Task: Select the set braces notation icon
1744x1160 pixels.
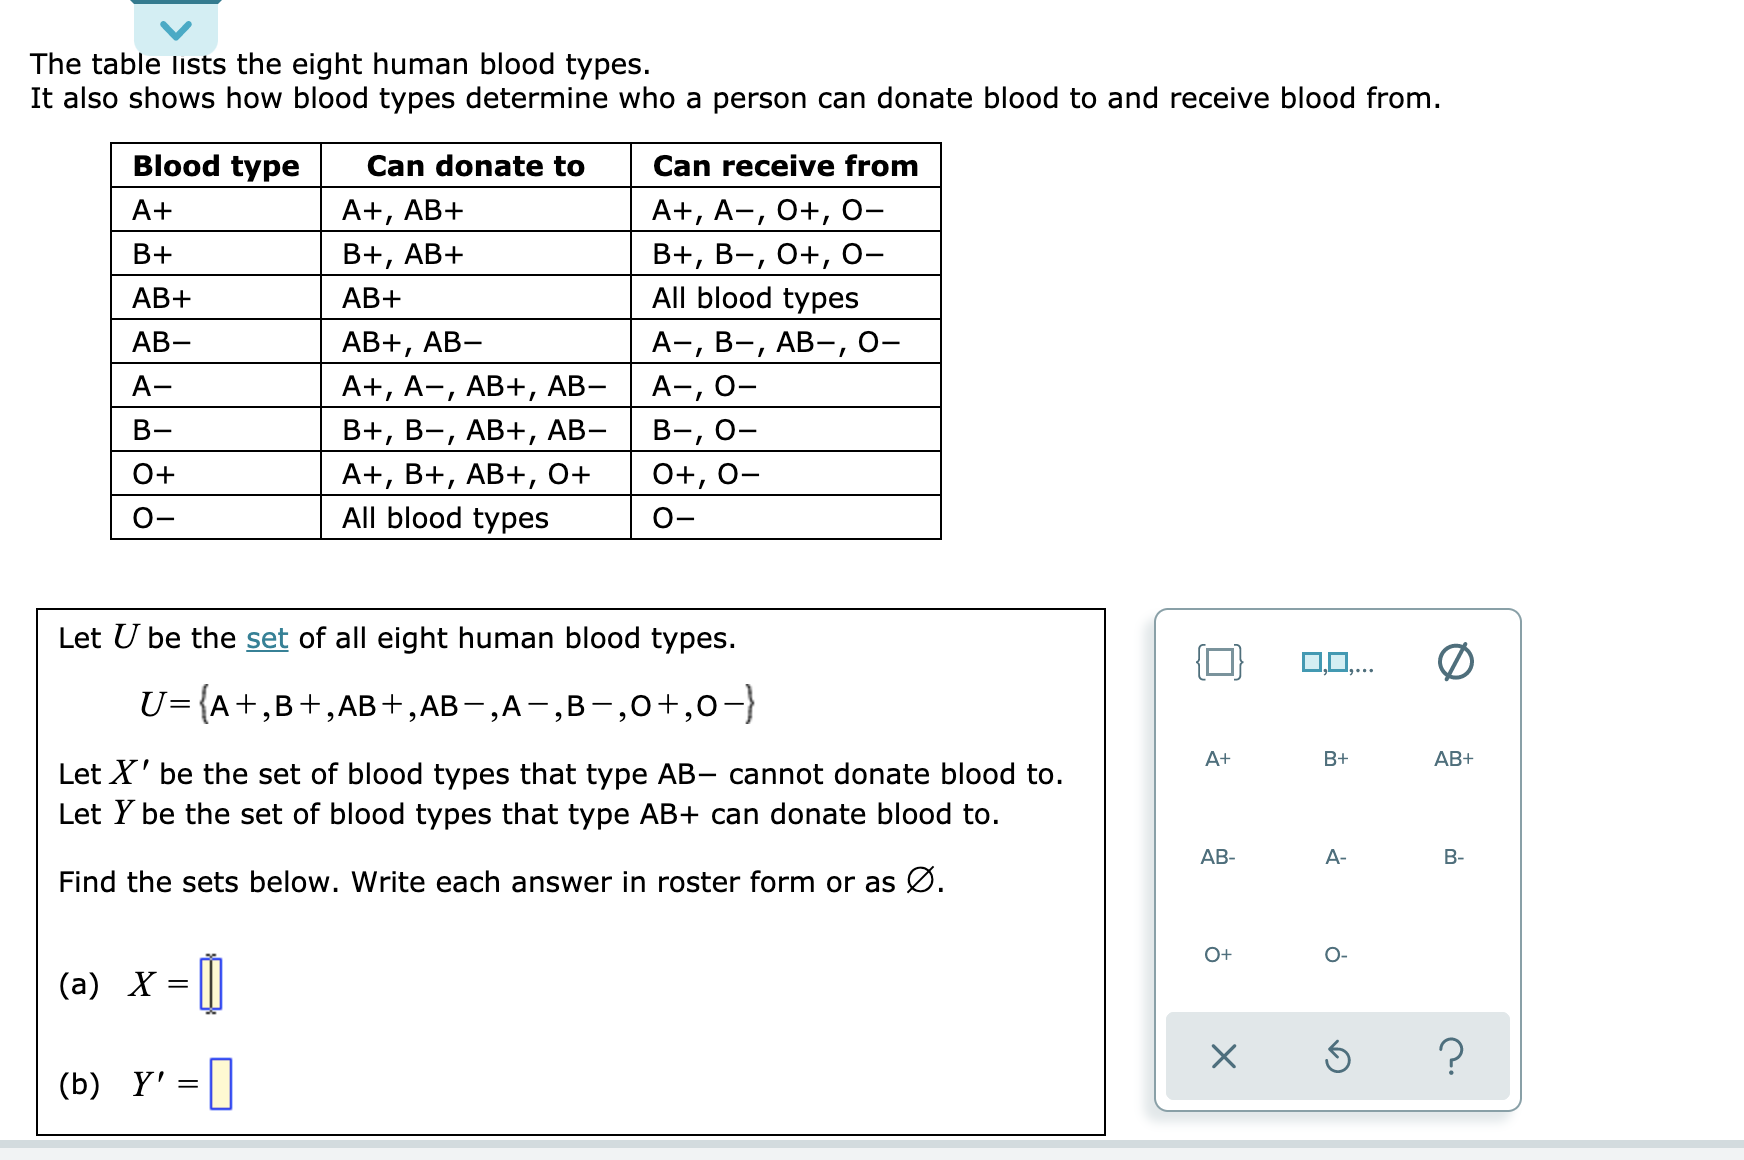Action: [x=1221, y=663]
